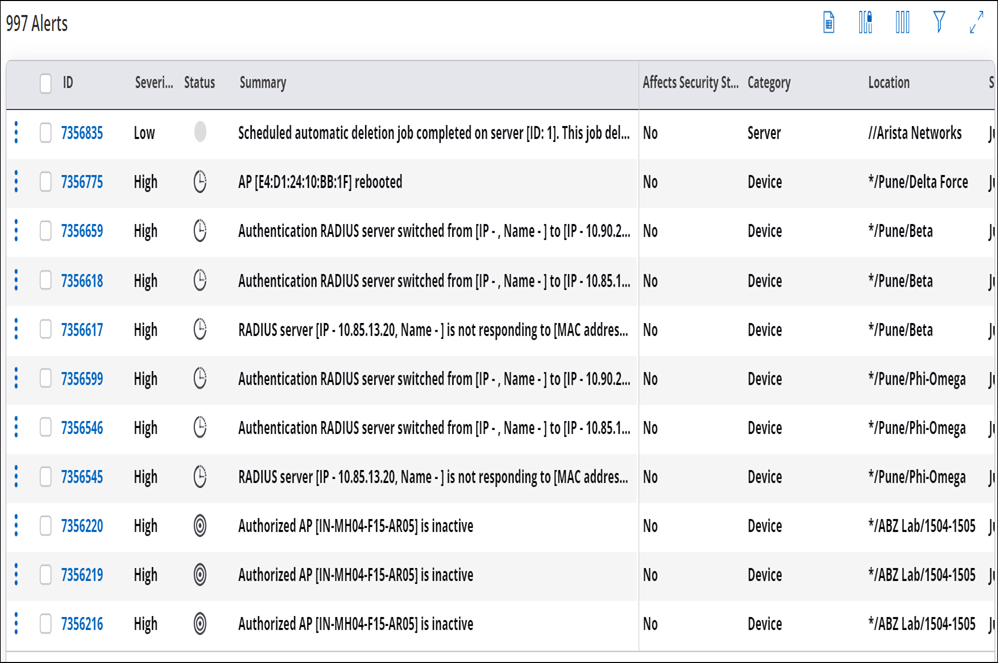This screenshot has width=999, height=663.
Task: Open the column lock settings icon
Action: [865, 23]
